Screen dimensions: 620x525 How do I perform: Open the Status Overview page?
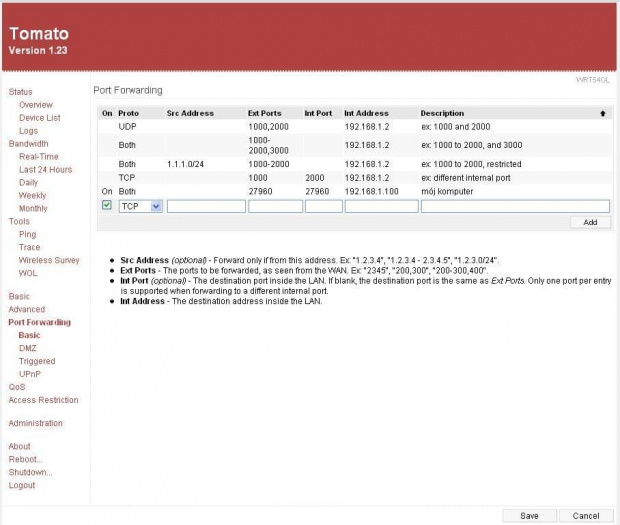35,105
